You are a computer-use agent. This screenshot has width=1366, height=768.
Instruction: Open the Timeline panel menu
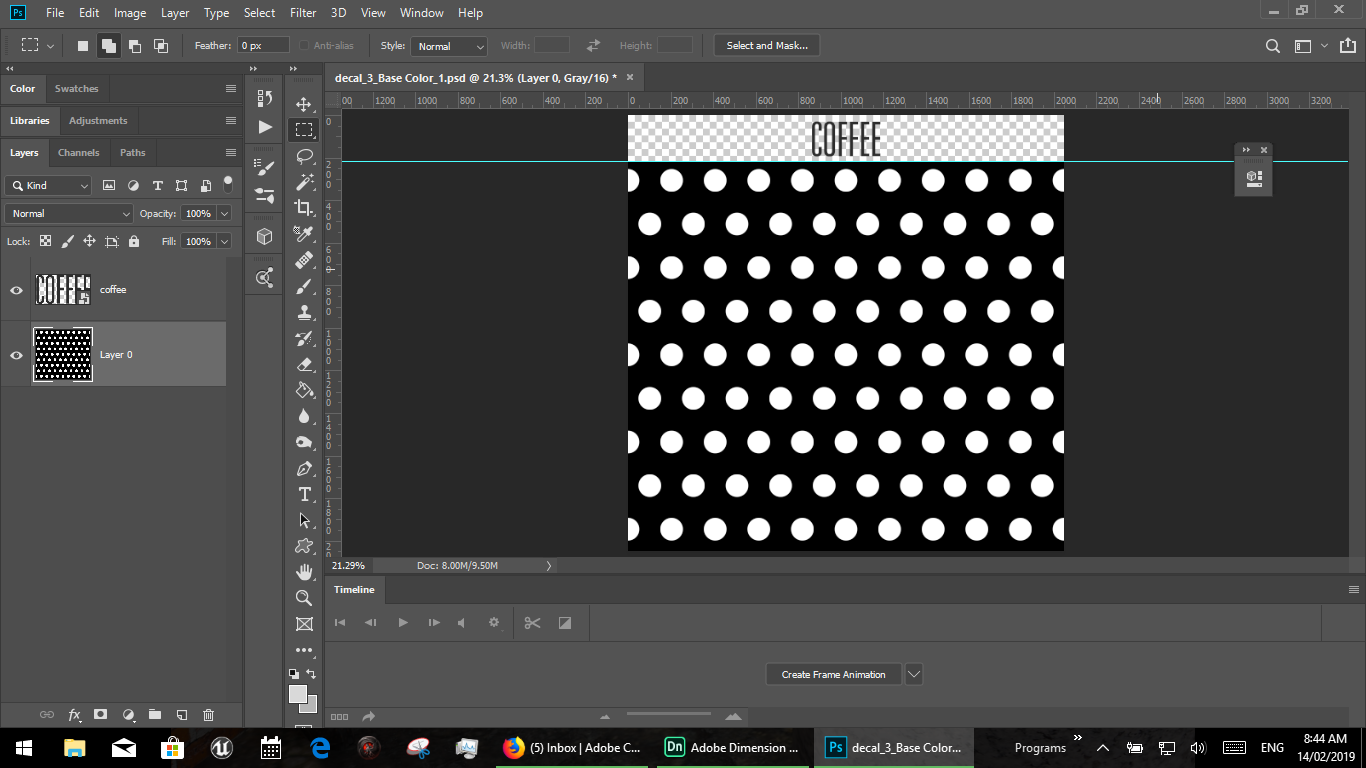tap(1354, 590)
